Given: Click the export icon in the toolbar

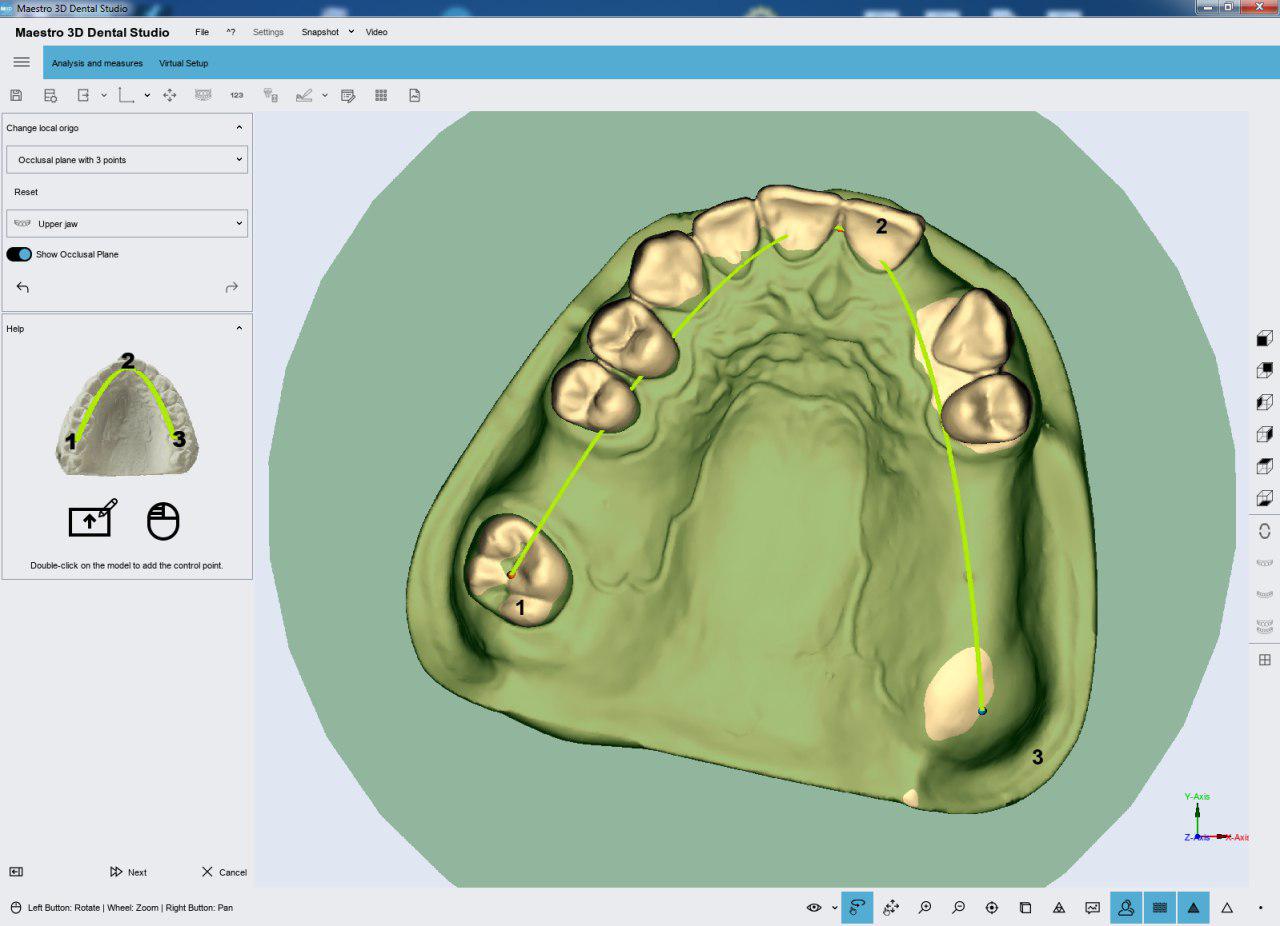Looking at the screenshot, I should 84,95.
